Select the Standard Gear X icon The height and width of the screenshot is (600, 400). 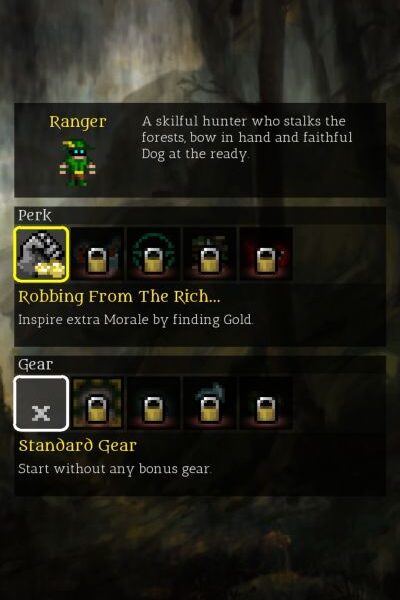click(x=41, y=403)
